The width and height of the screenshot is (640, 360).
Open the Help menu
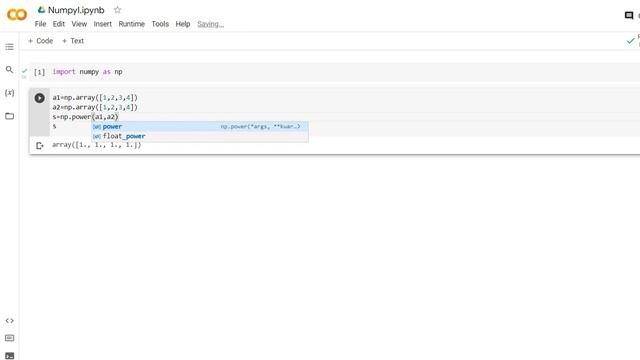pos(183,24)
